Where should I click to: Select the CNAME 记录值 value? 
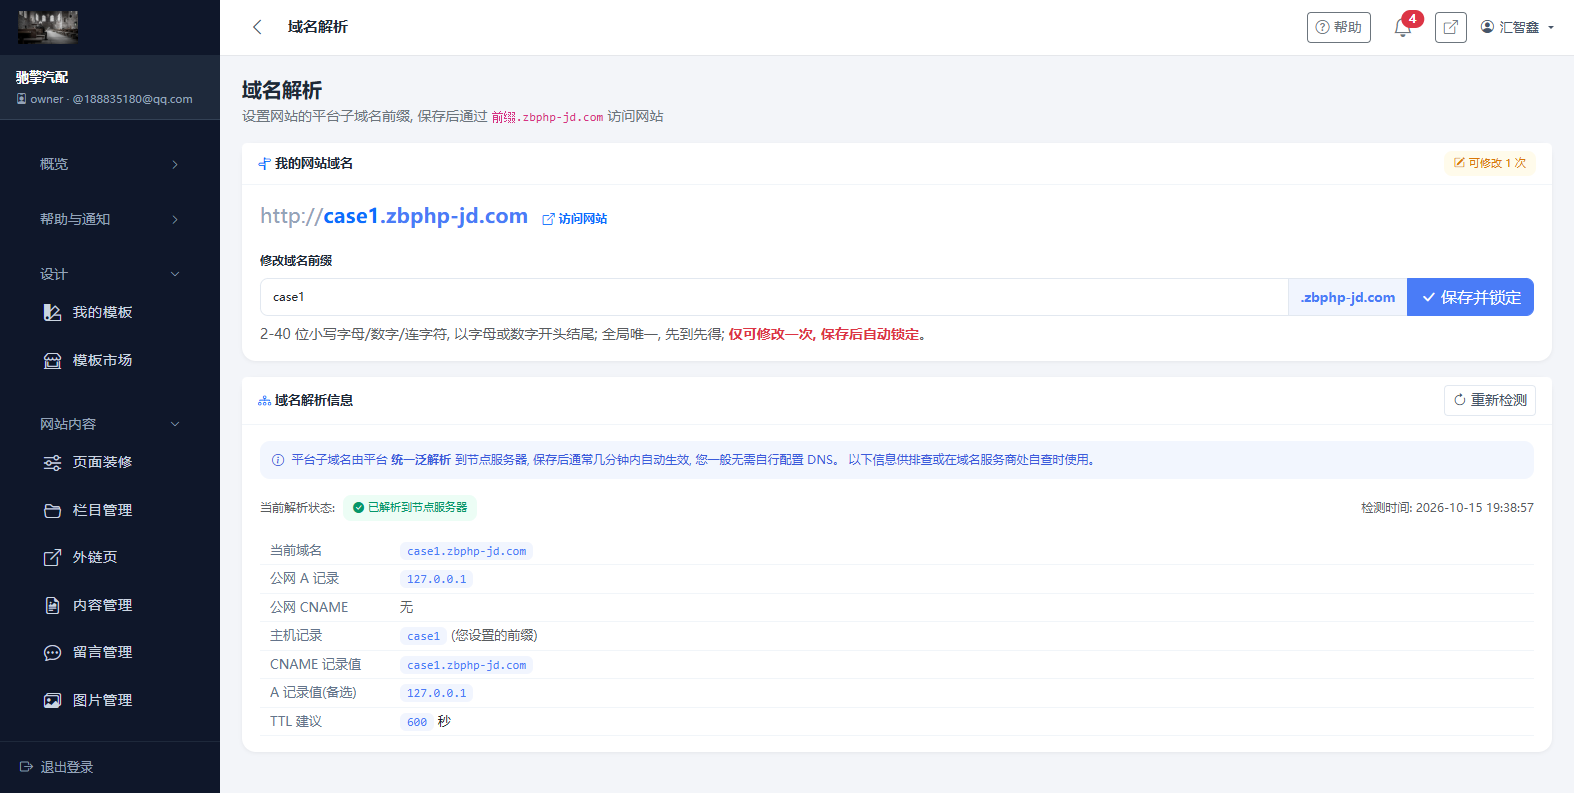pyautogui.click(x=466, y=665)
